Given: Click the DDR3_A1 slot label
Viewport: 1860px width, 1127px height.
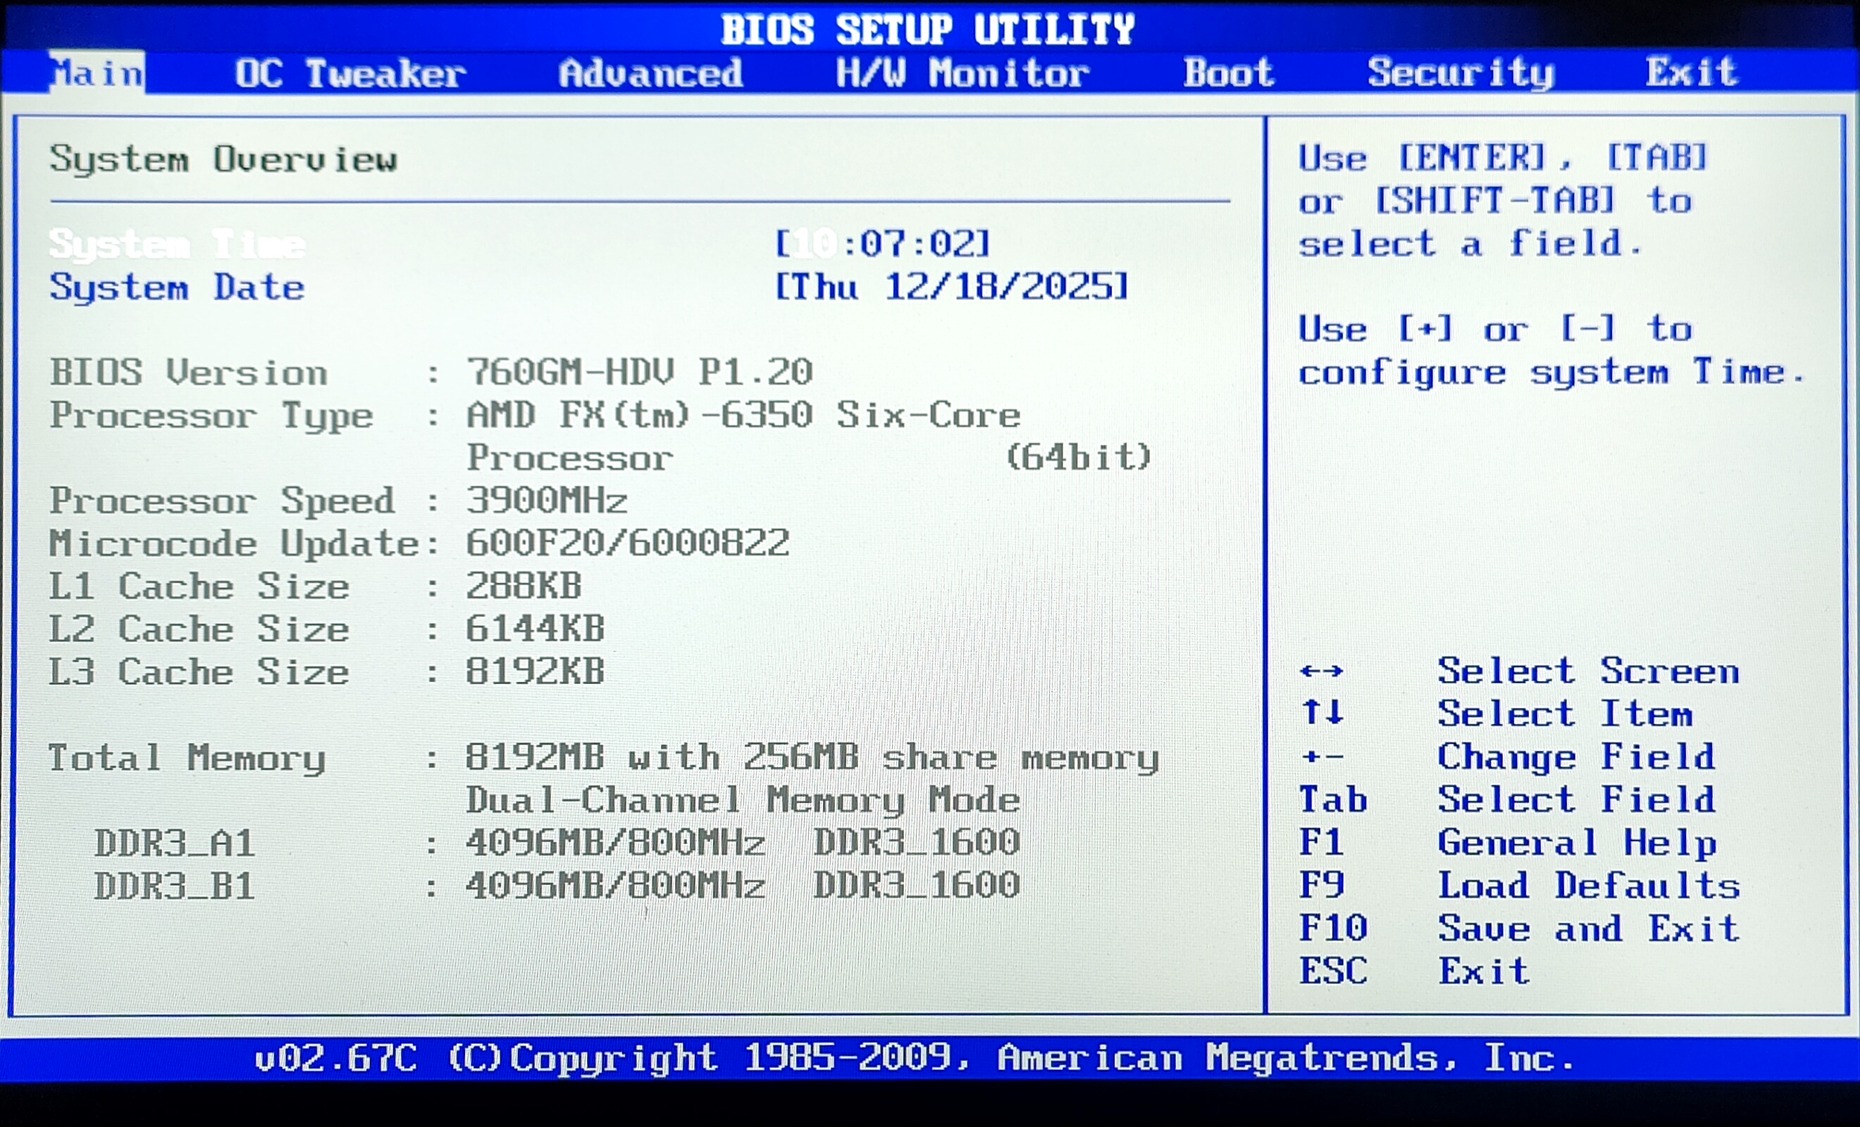Looking at the screenshot, I should tap(175, 844).
